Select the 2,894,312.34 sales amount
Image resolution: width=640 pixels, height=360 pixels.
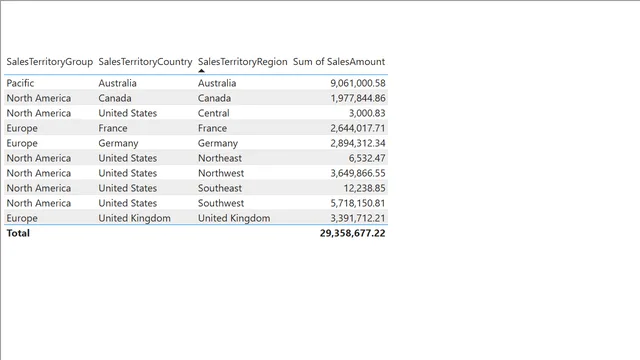358,143
